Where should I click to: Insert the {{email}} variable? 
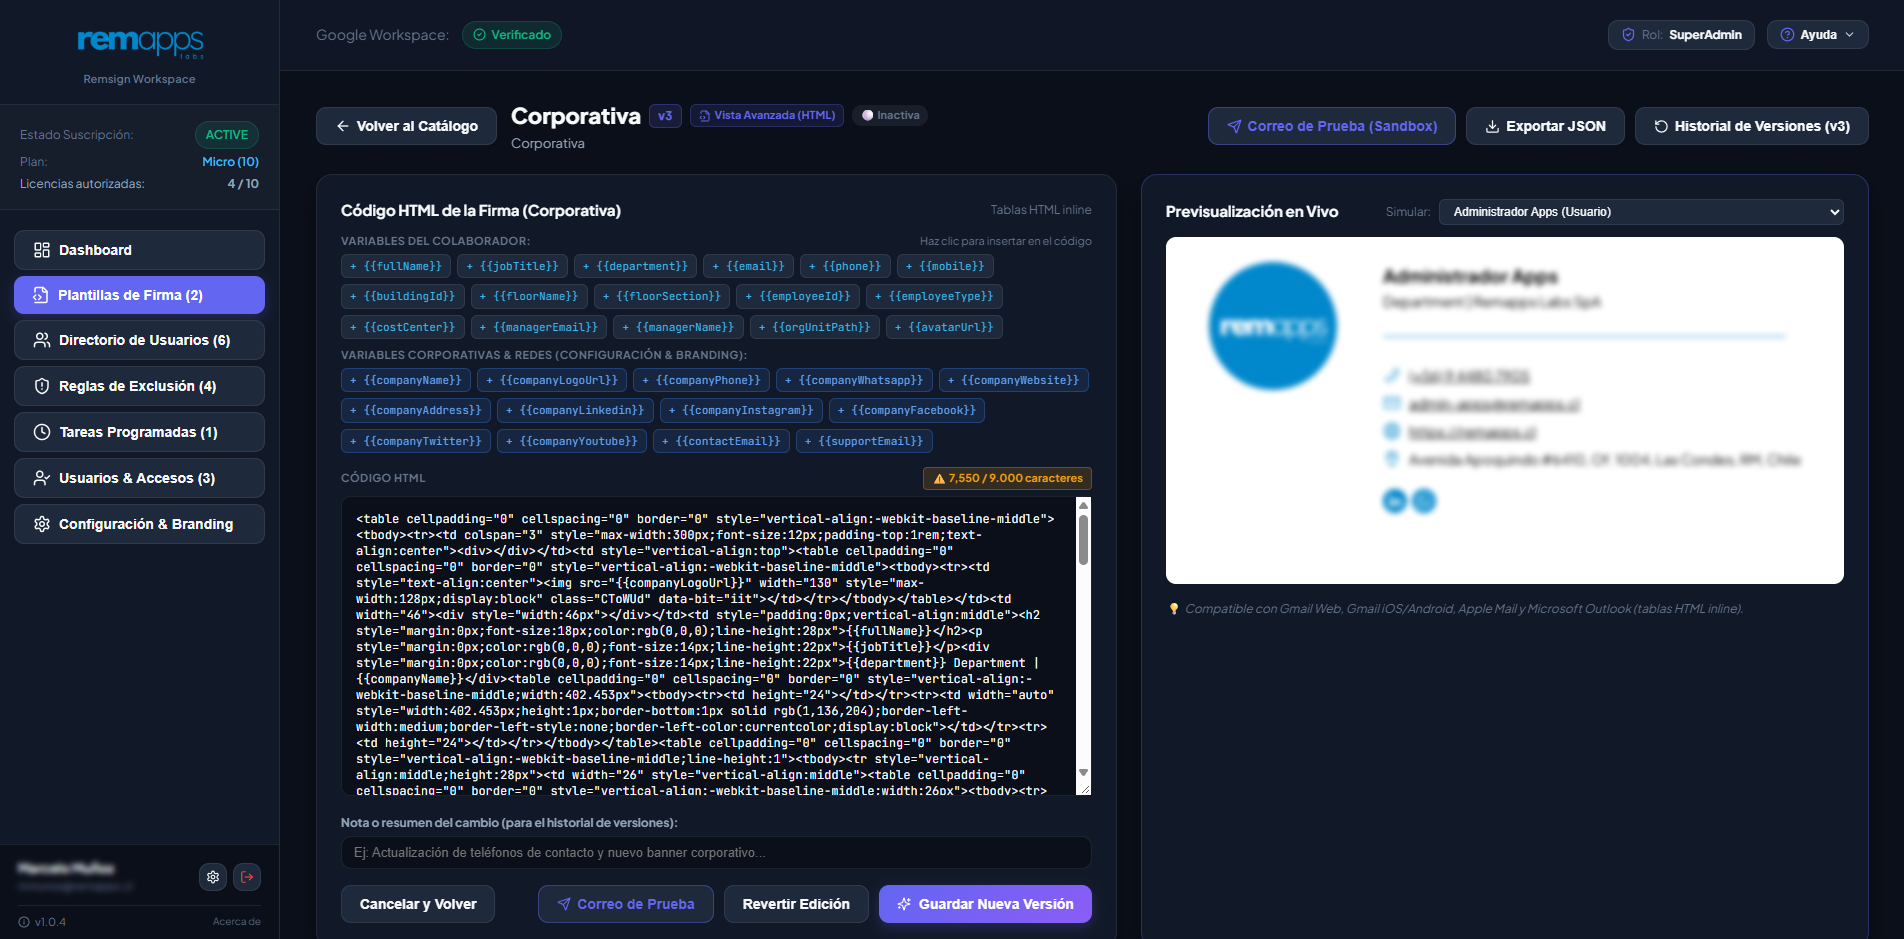pos(748,267)
